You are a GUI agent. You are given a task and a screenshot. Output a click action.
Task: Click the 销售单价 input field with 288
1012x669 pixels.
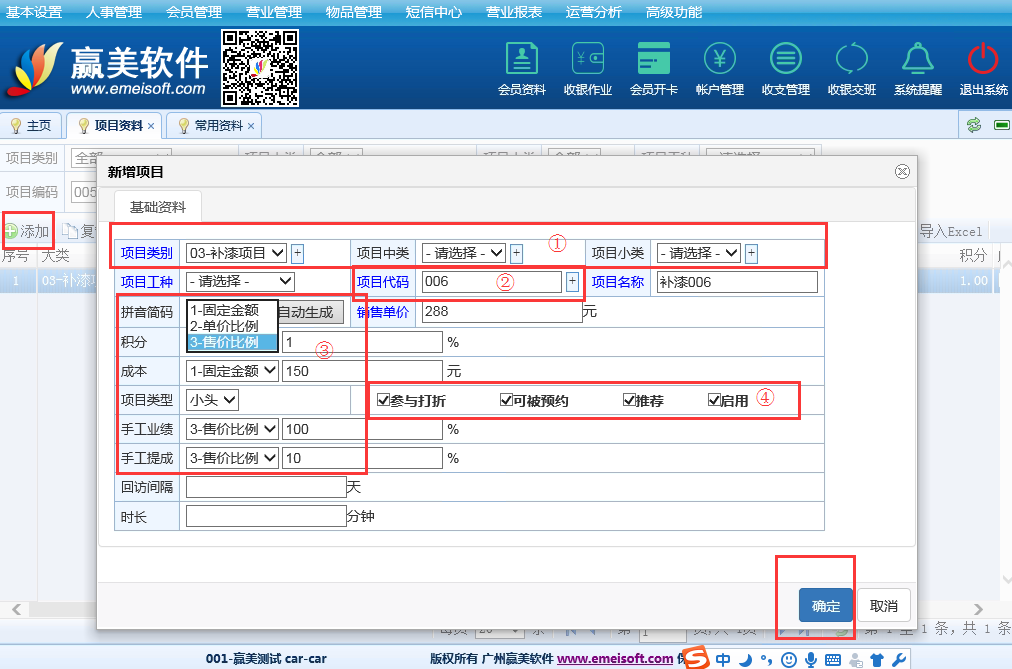(500, 312)
